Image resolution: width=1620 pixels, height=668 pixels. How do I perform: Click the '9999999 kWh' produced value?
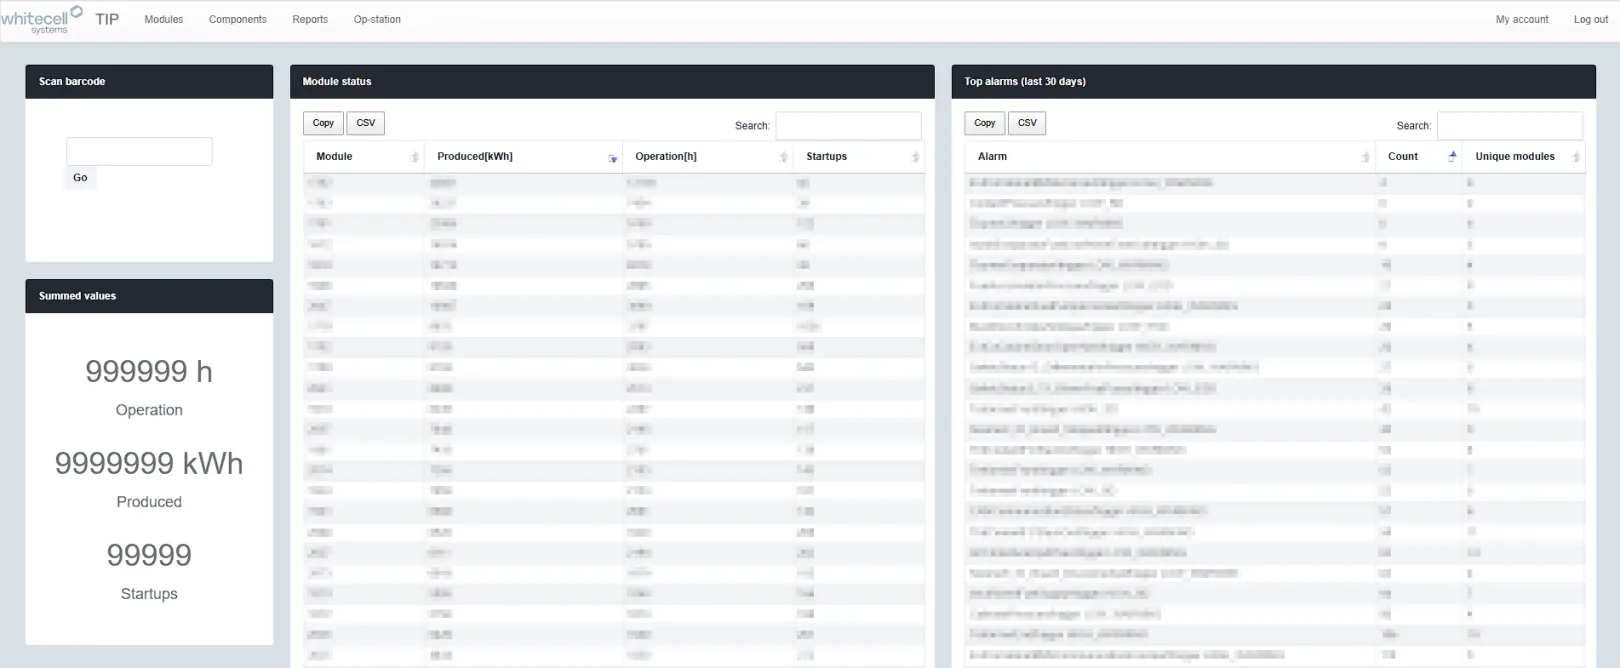coord(149,464)
